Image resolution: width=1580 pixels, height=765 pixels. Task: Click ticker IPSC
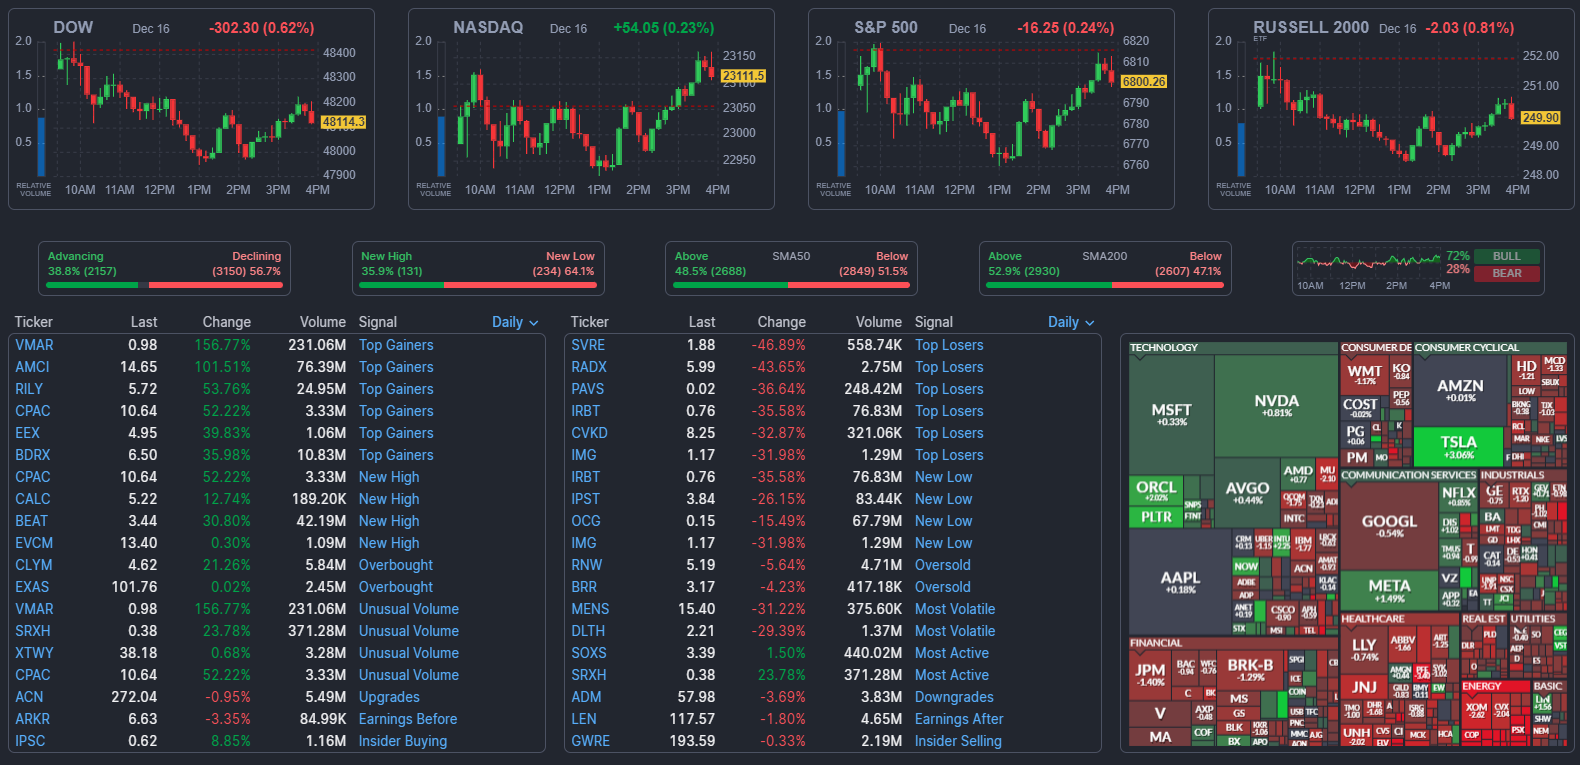(x=30, y=741)
